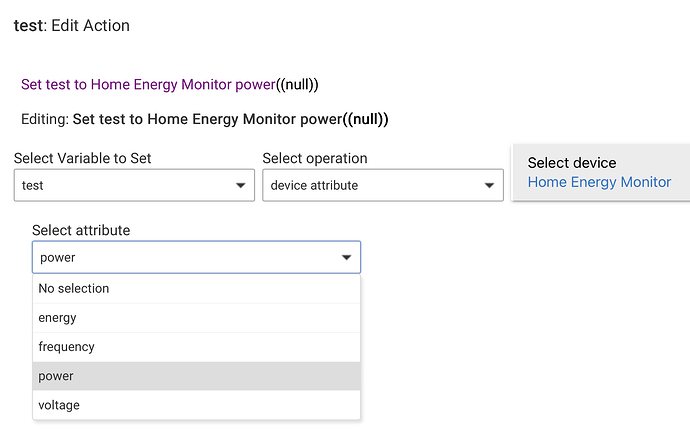Choose "No selection" in the attribute list

click(x=74, y=288)
